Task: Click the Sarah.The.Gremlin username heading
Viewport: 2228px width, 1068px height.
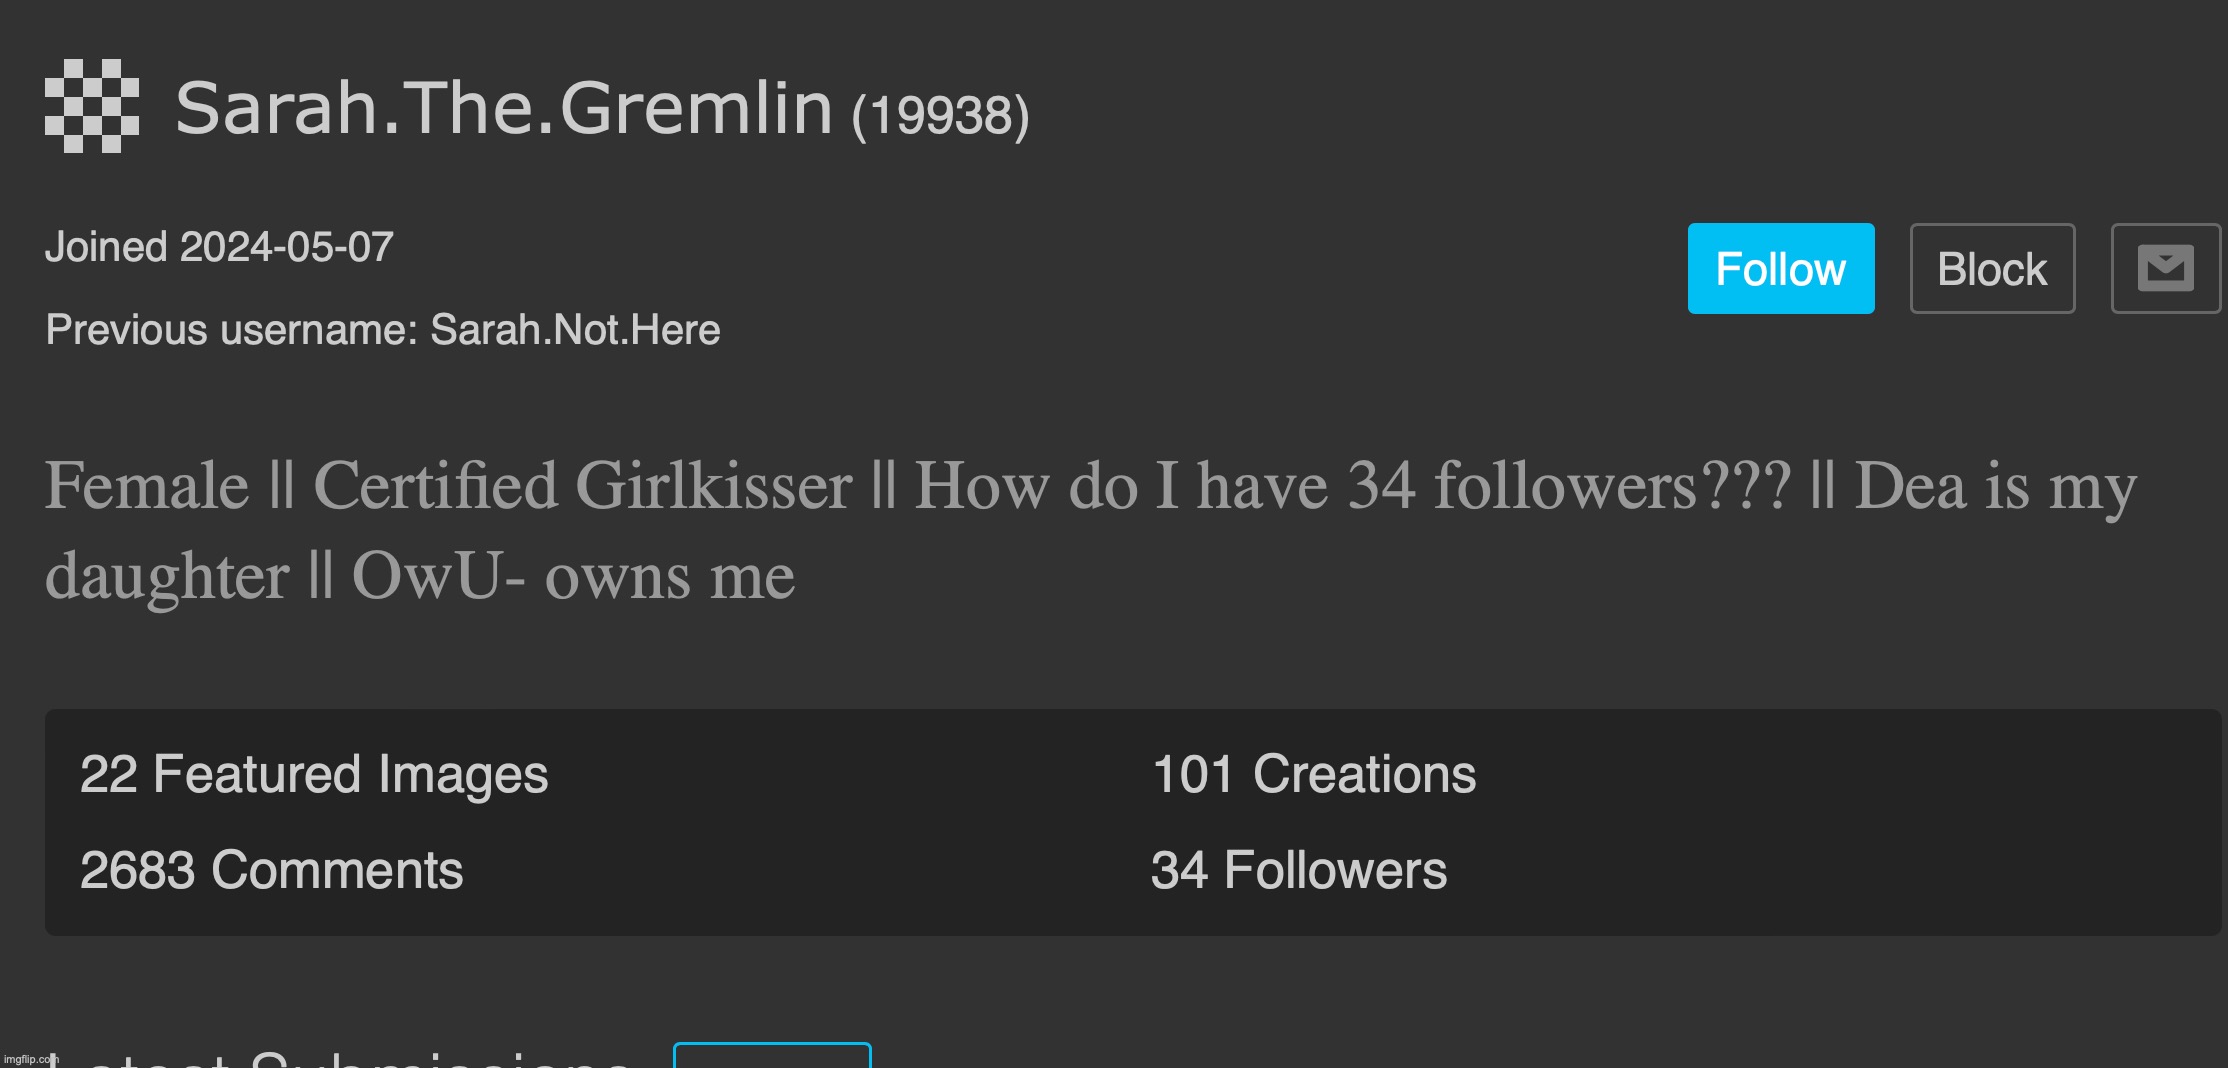Action: point(503,108)
